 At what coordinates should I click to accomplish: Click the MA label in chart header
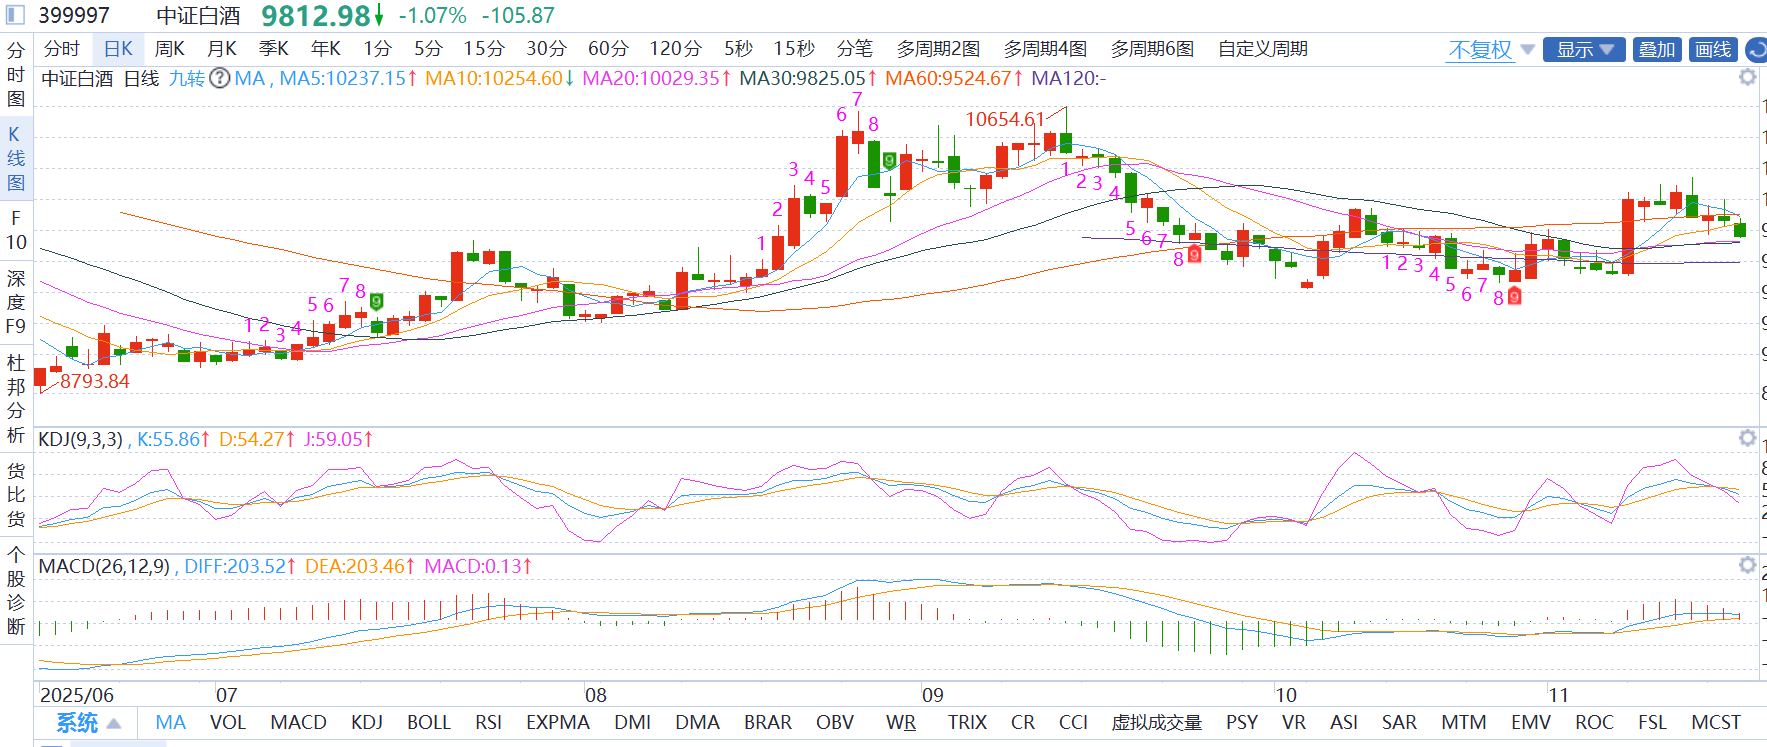250,78
